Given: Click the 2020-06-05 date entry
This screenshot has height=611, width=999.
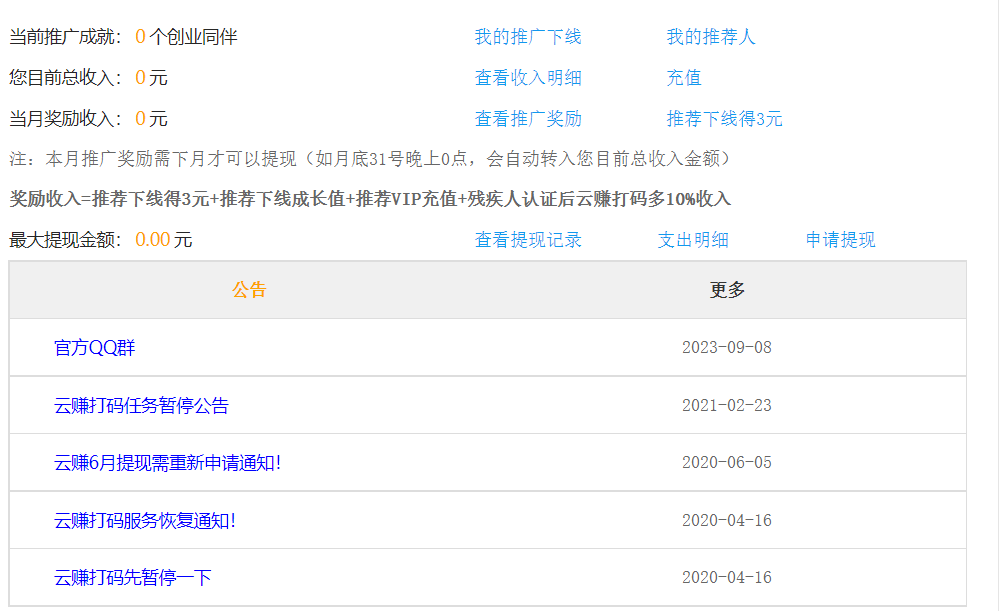Looking at the screenshot, I should pos(726,463).
